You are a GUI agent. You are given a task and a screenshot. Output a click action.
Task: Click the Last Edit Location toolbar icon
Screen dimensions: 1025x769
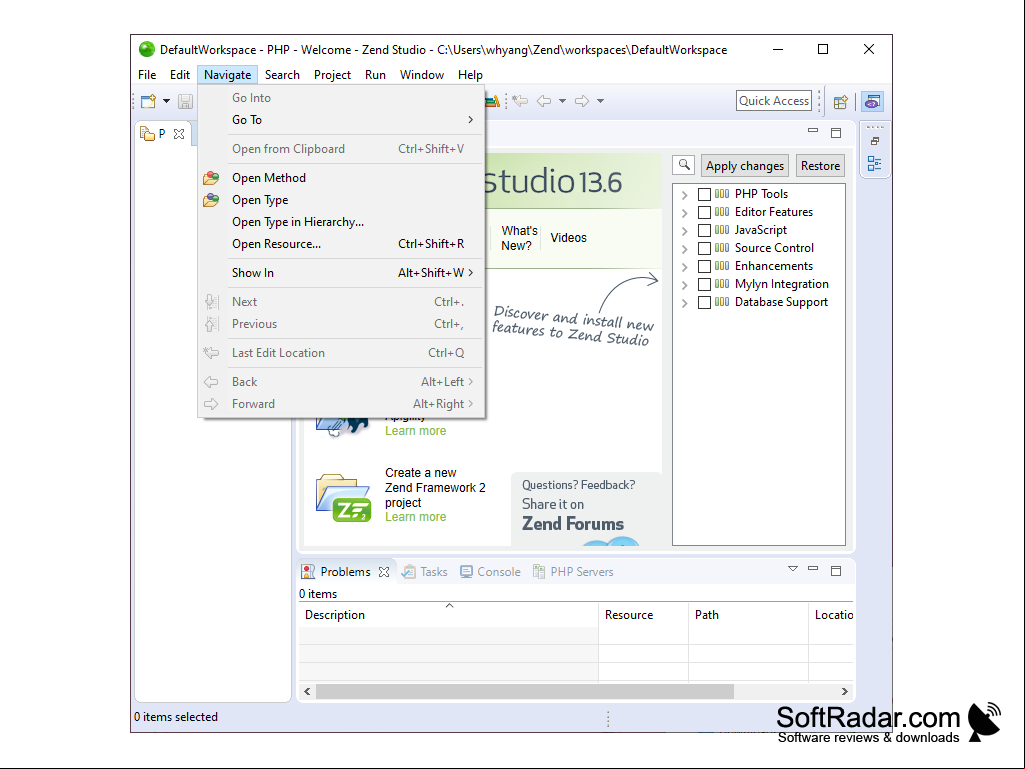(520, 101)
